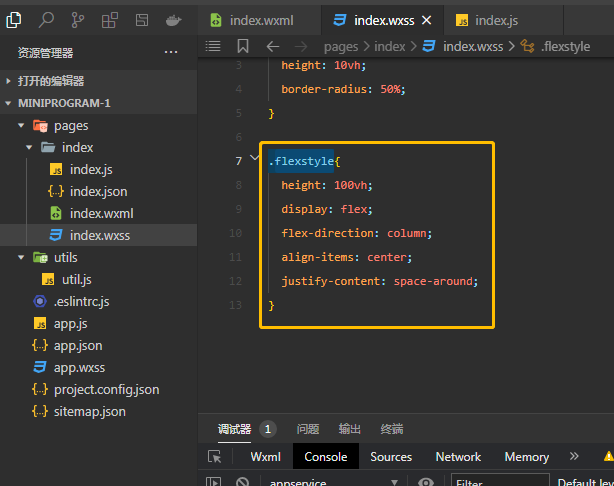Open index.js in the file tree
The image size is (614, 486).
click(x=98, y=170)
